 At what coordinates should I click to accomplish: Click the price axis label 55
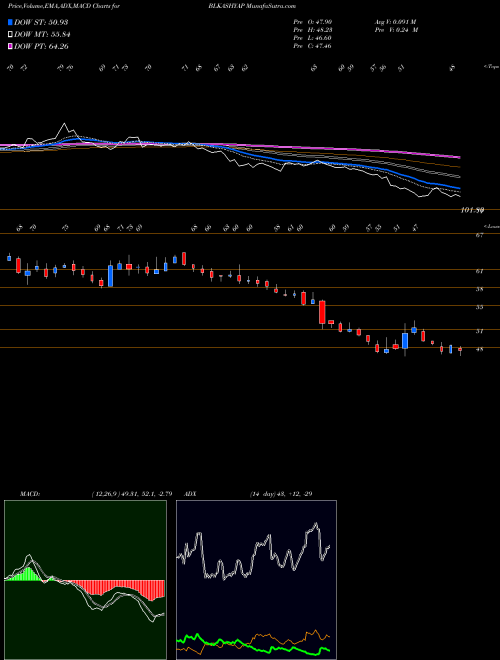479,307
